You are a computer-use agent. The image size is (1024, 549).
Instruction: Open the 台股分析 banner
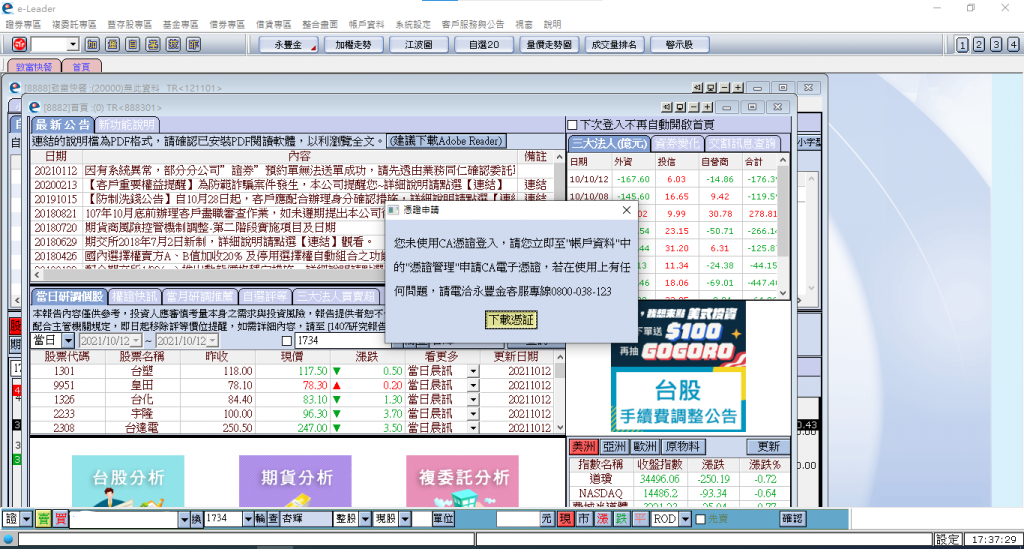(128, 480)
